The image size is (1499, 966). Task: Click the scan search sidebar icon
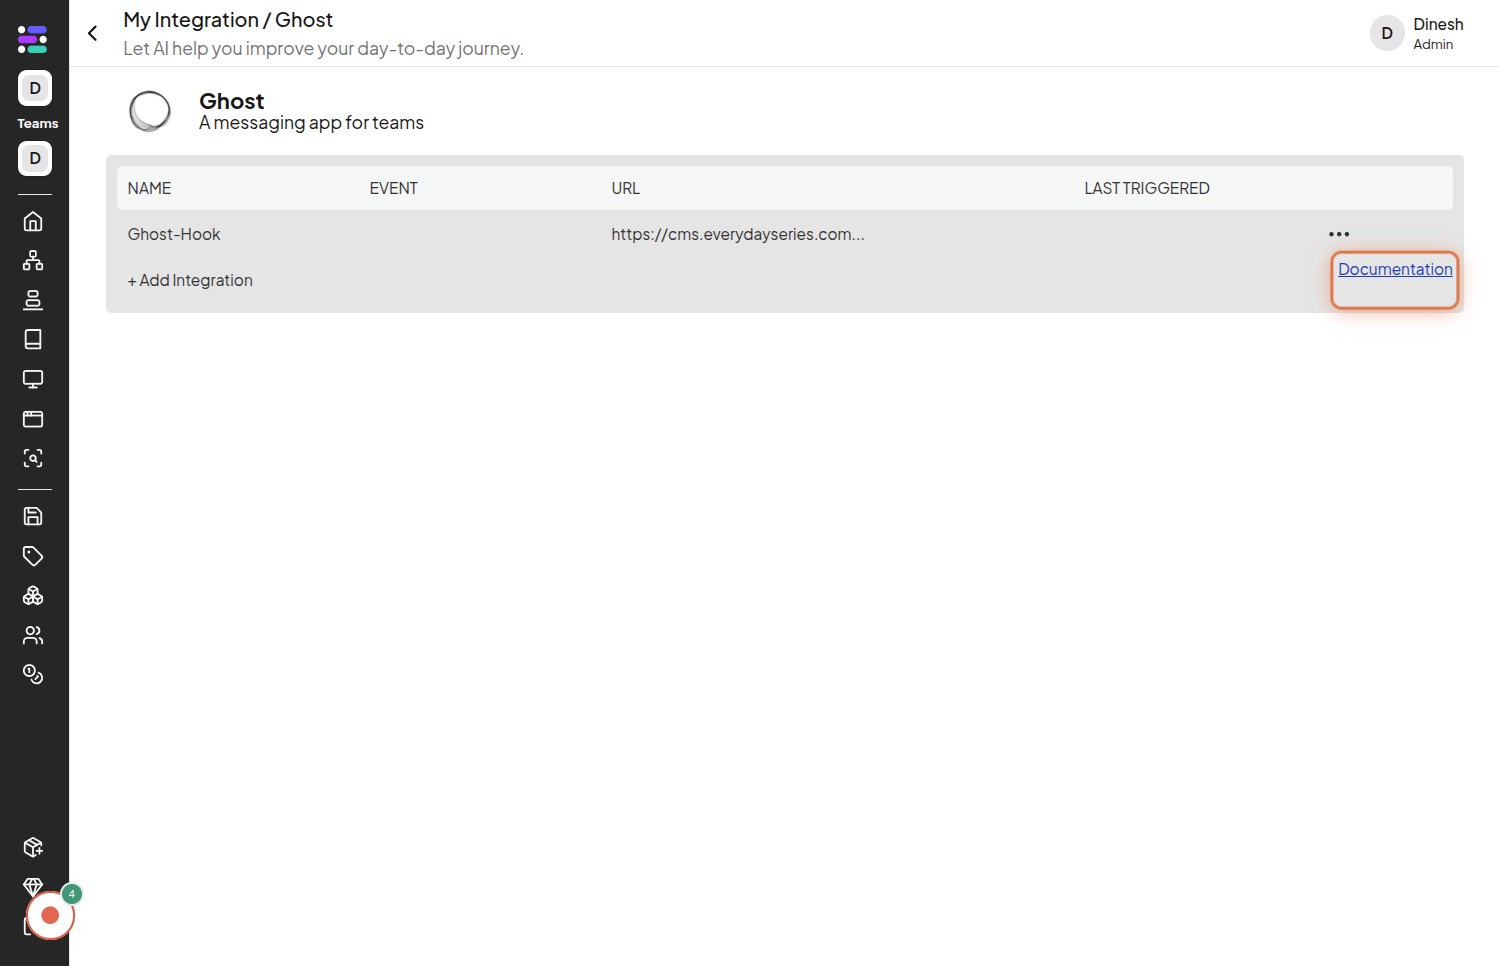pos(33,458)
